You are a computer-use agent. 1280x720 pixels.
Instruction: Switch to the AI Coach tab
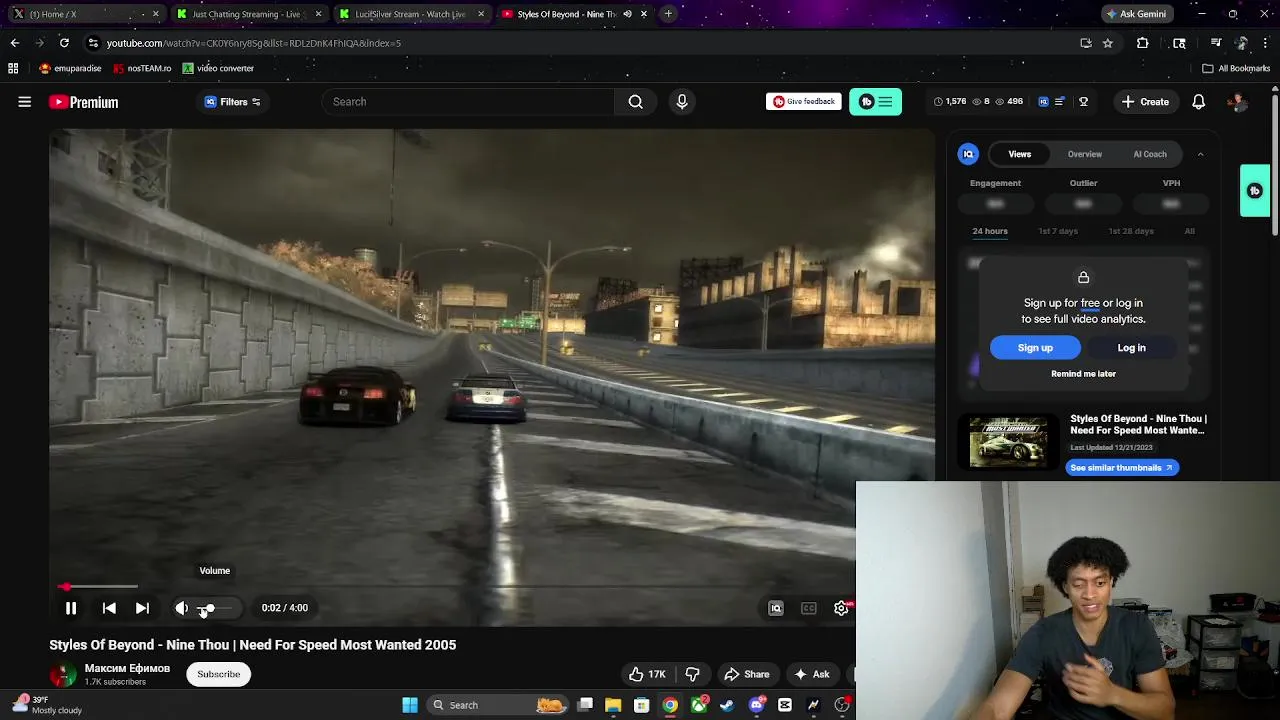coord(1149,154)
